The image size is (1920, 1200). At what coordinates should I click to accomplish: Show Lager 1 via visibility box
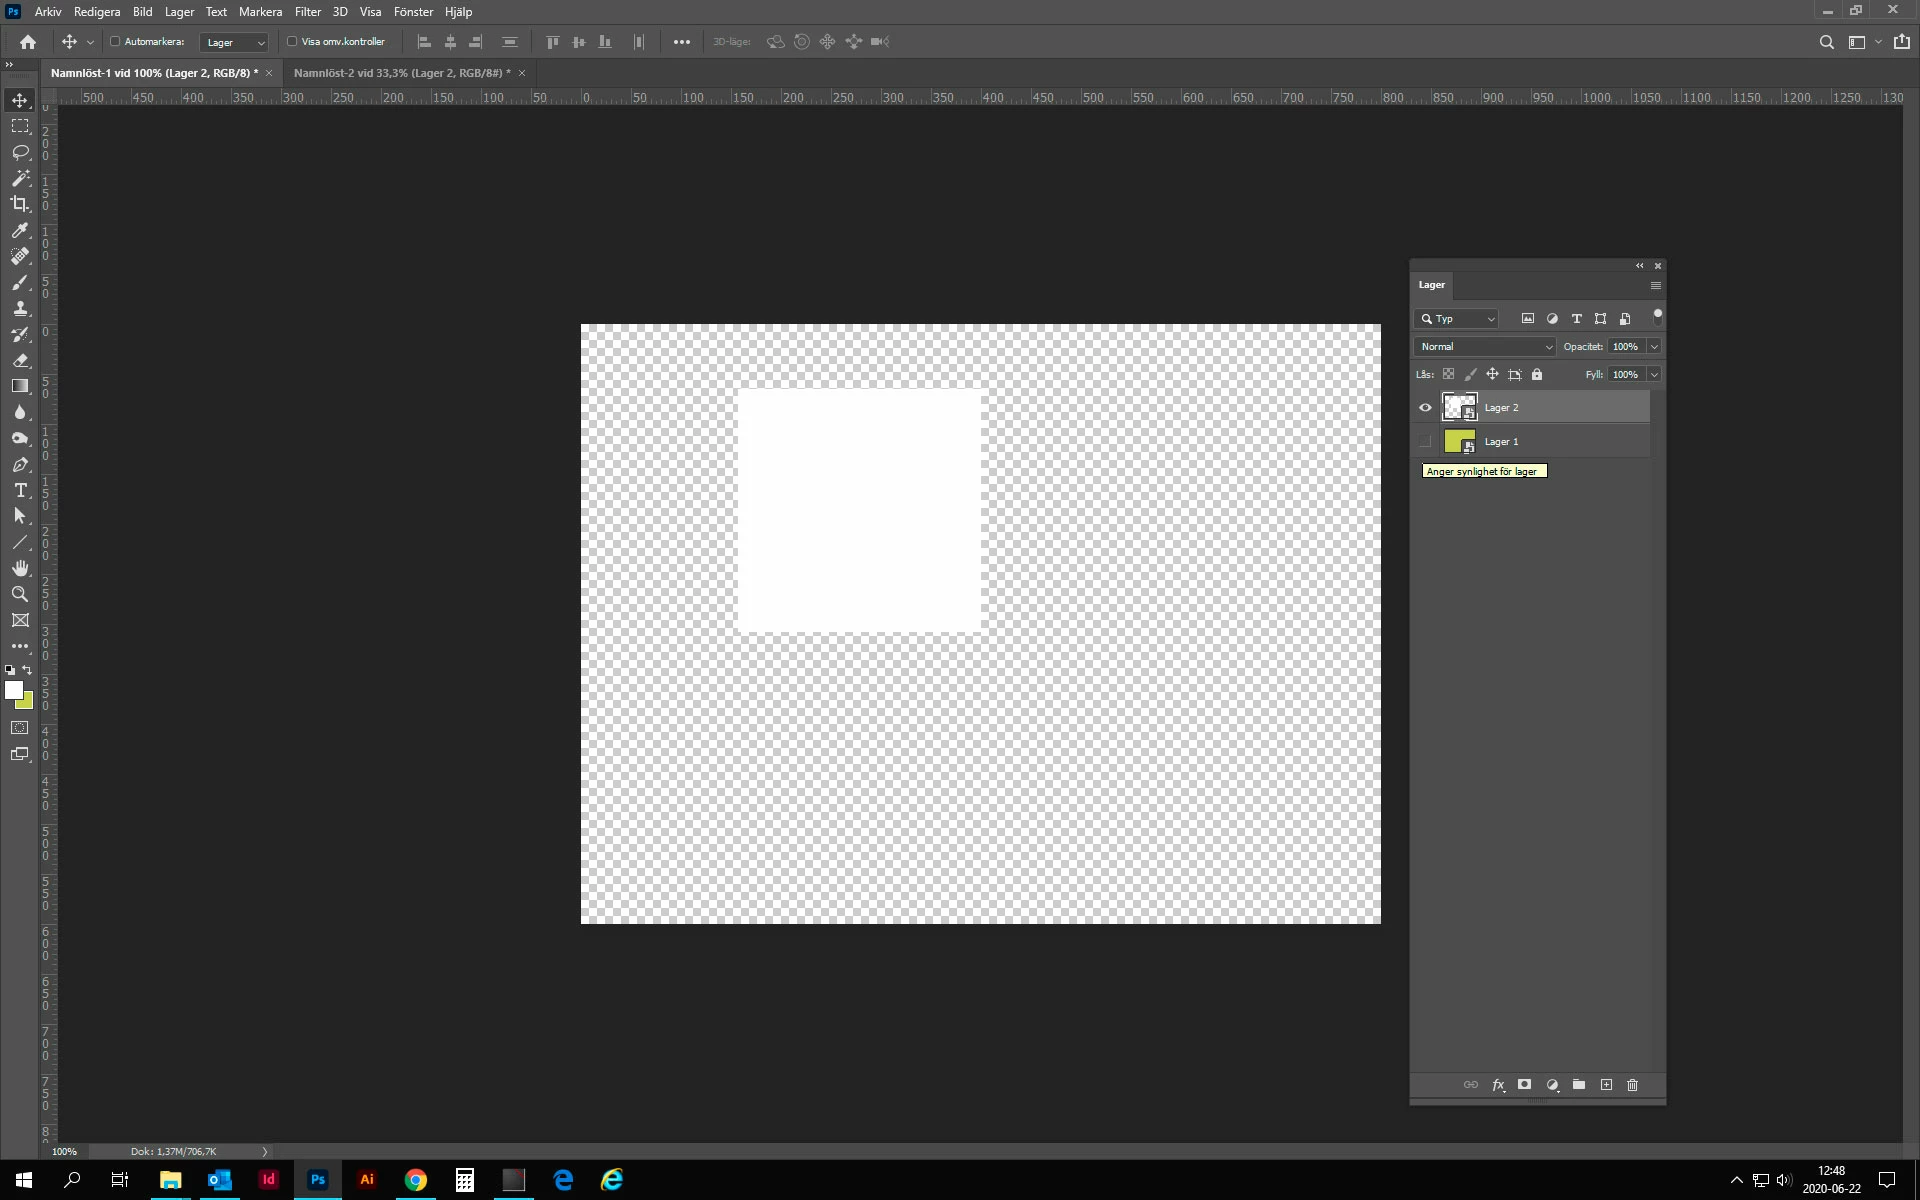point(1425,441)
